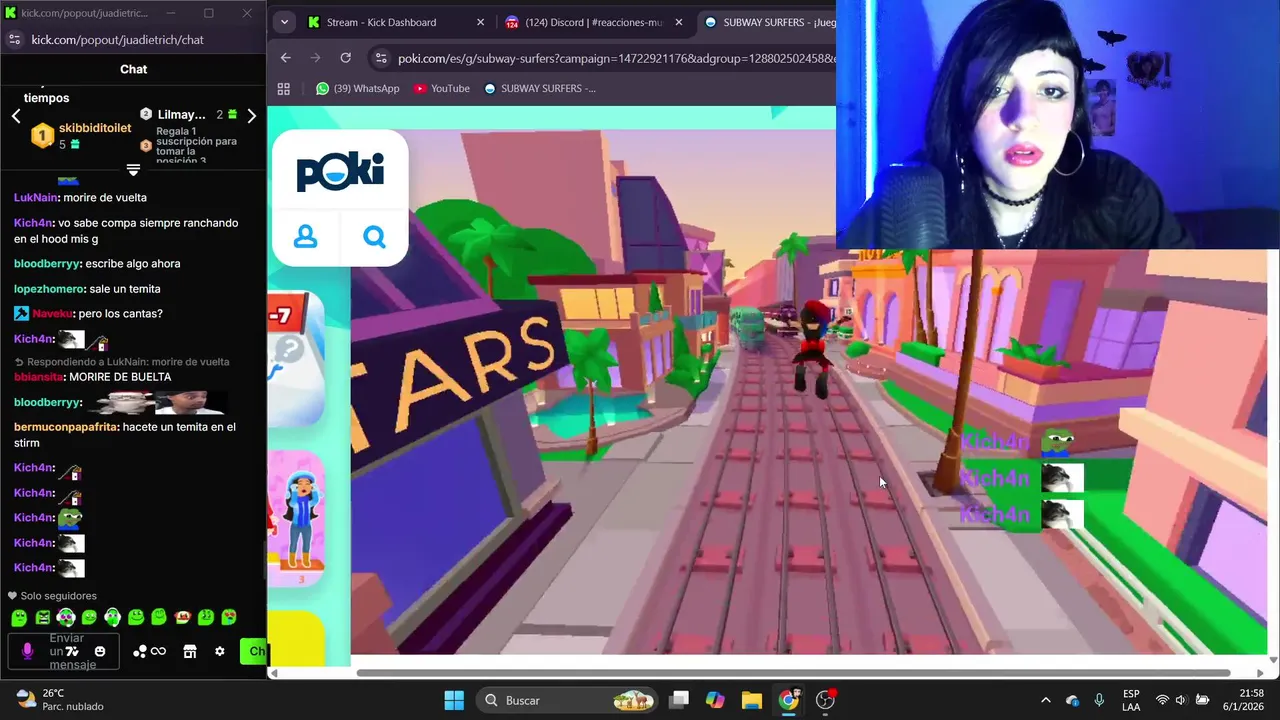Click lopezhomero username in chat
1280x720 pixels.
pyautogui.click(x=49, y=289)
